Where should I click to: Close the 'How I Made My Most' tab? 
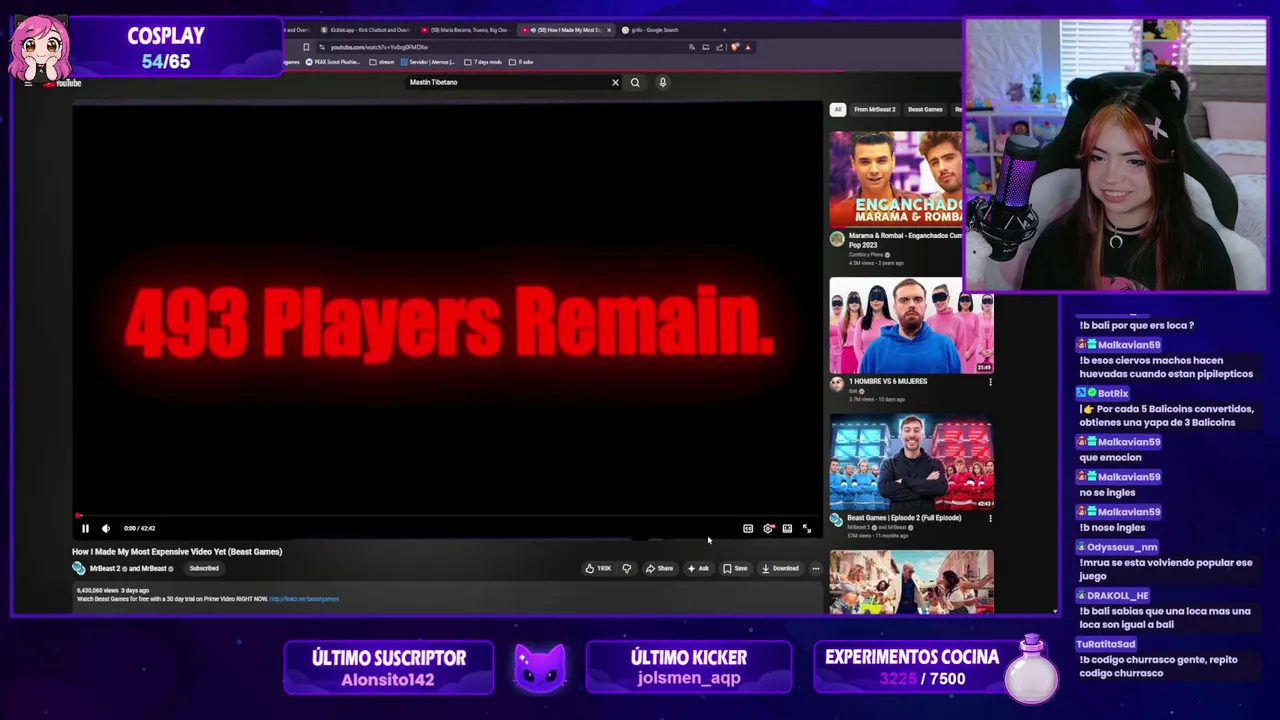pos(608,30)
